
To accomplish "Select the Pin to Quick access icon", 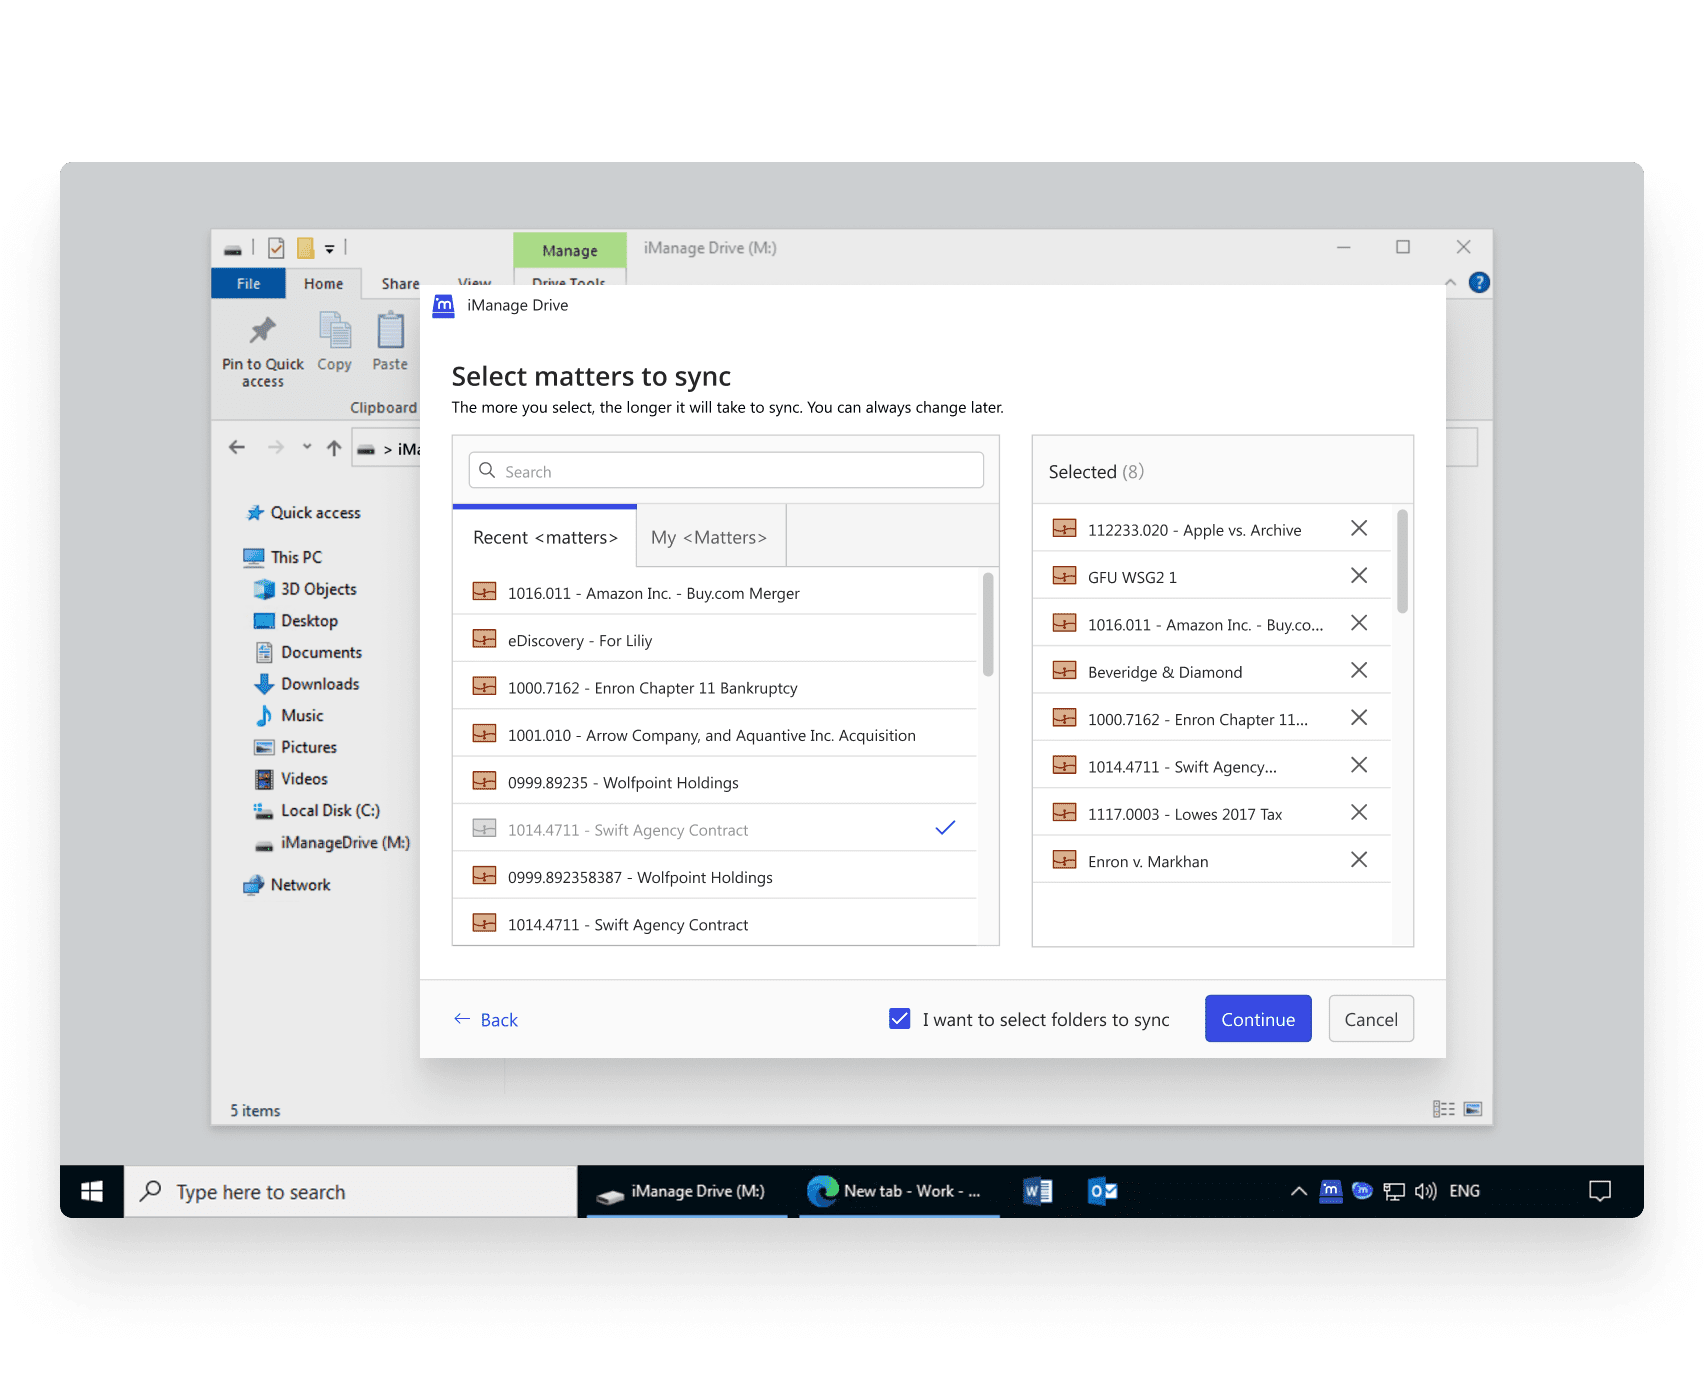I will (x=262, y=330).
